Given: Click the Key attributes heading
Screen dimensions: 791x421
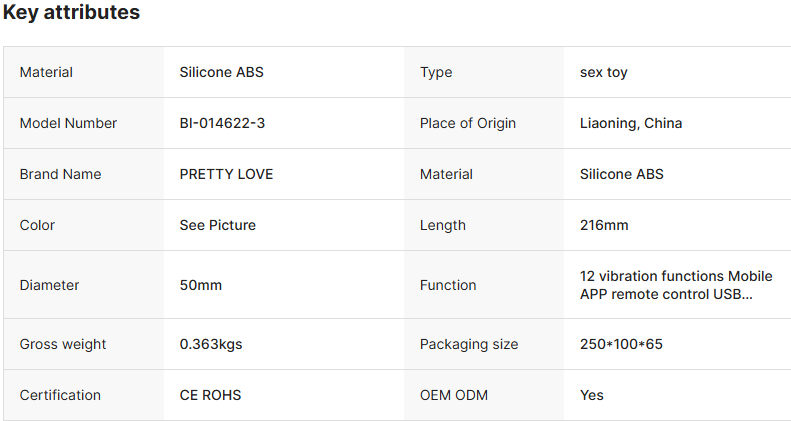Looking at the screenshot, I should [71, 13].
